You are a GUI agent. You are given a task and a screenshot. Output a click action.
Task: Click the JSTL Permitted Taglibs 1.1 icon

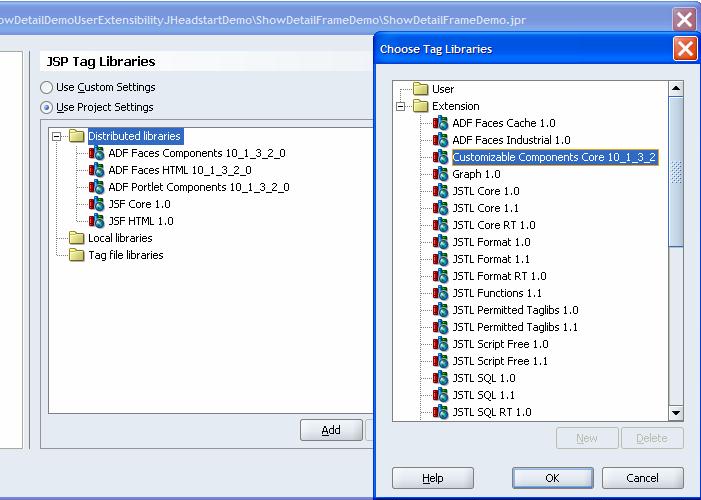440,327
